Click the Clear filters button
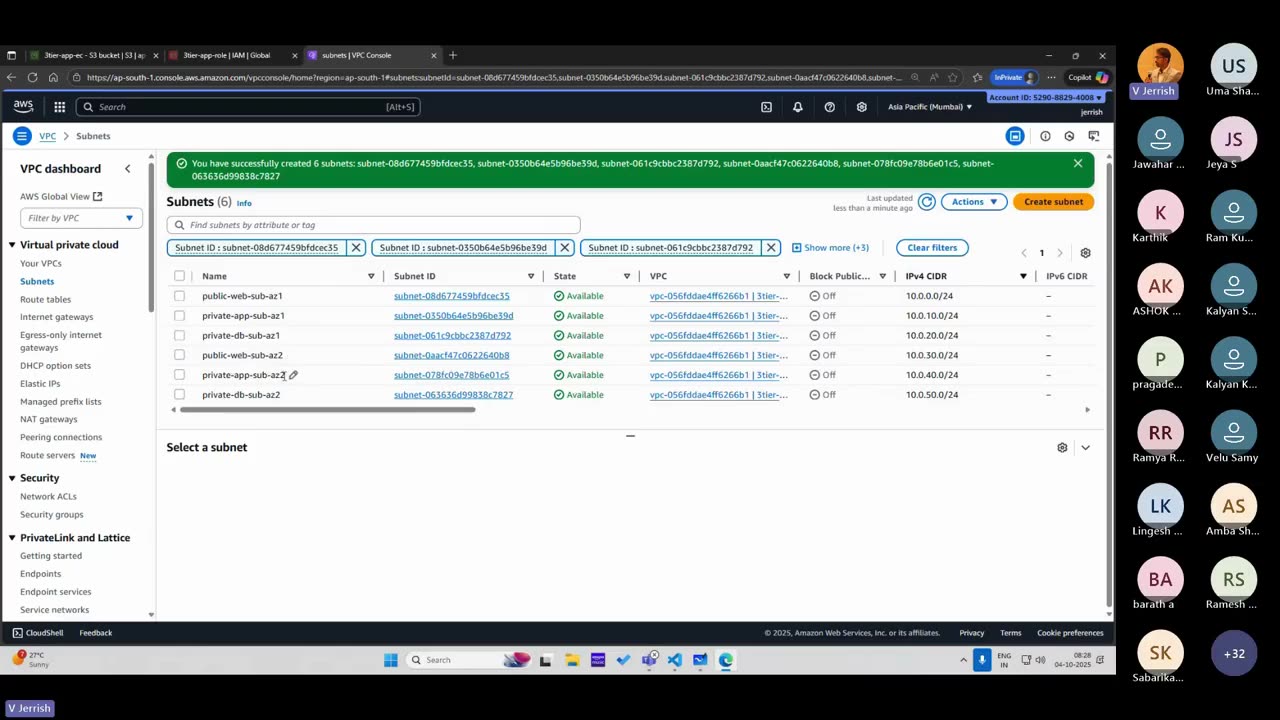Screen dimensions: 1280x720 pyautogui.click(x=932, y=248)
